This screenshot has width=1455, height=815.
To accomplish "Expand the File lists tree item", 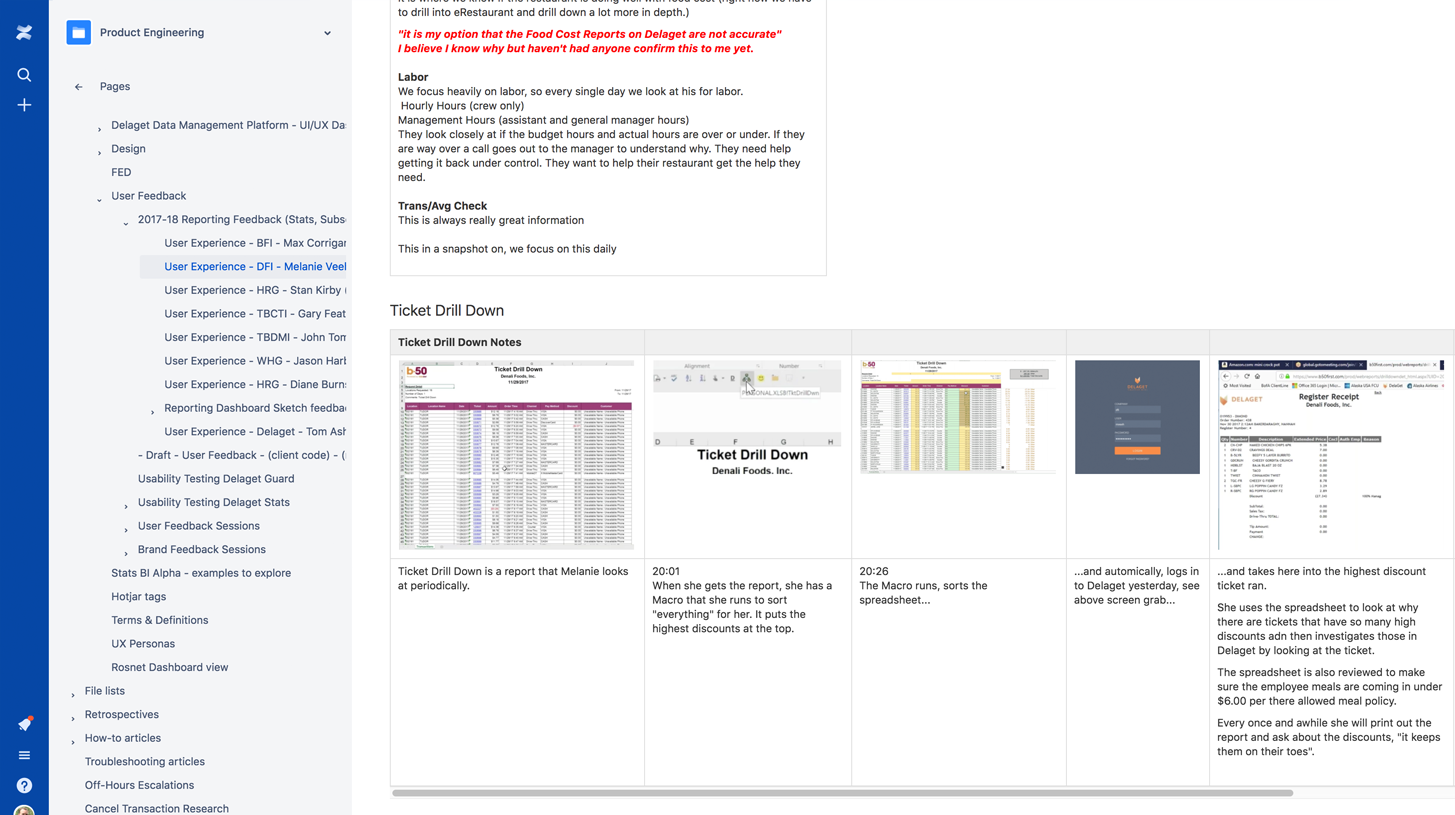I will 73,693.
